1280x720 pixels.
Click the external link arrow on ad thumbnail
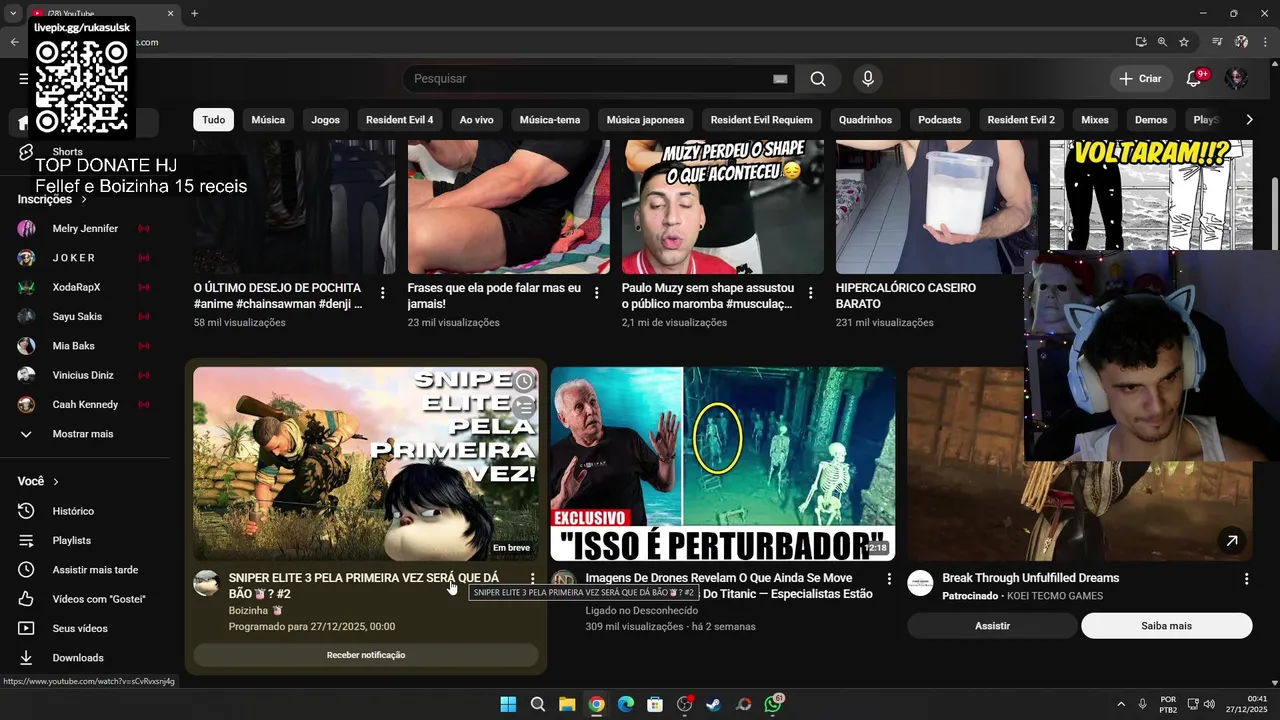pos(1232,541)
